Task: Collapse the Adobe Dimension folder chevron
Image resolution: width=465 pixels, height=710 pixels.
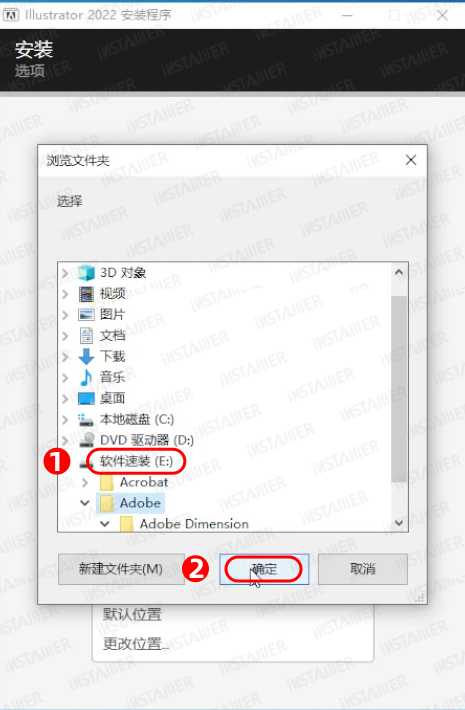Action: 105,524
